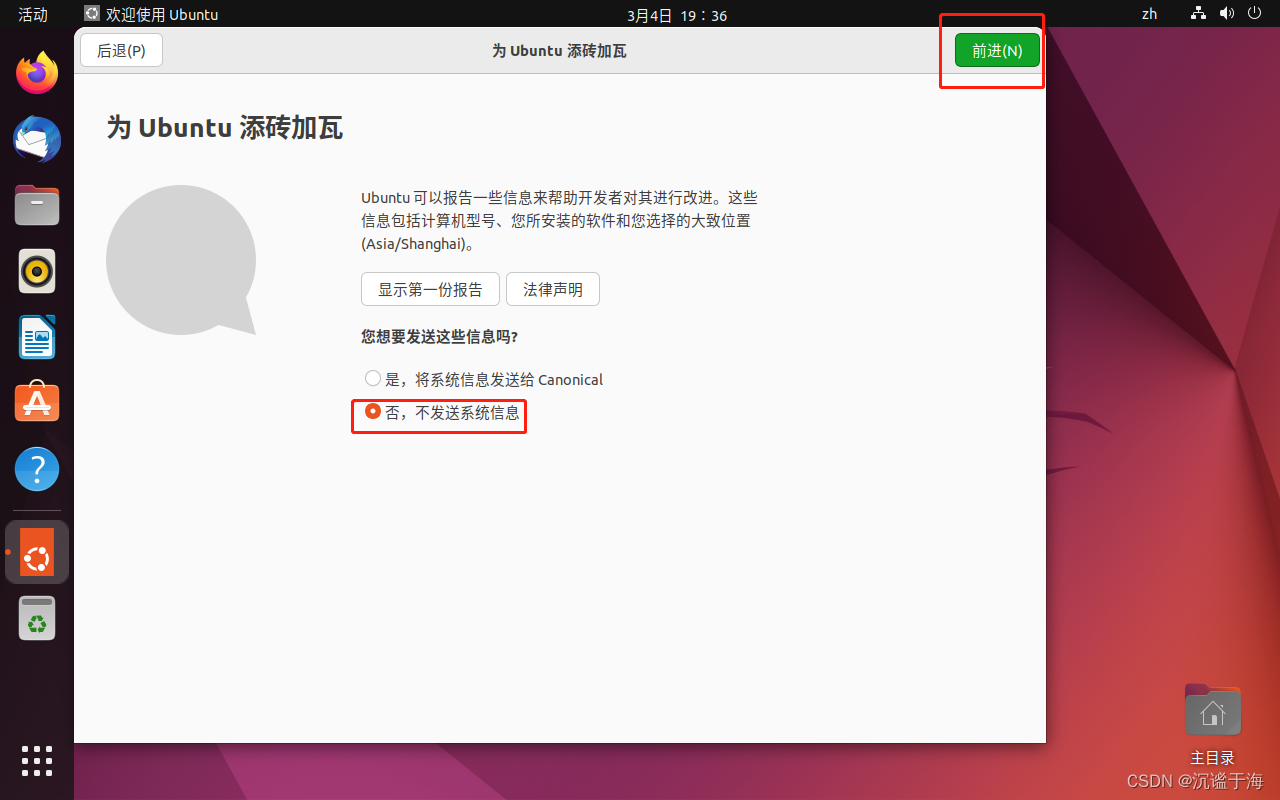Launch LibreOffice Writer from the dock
Screen dimensions: 1280x800
[37, 337]
